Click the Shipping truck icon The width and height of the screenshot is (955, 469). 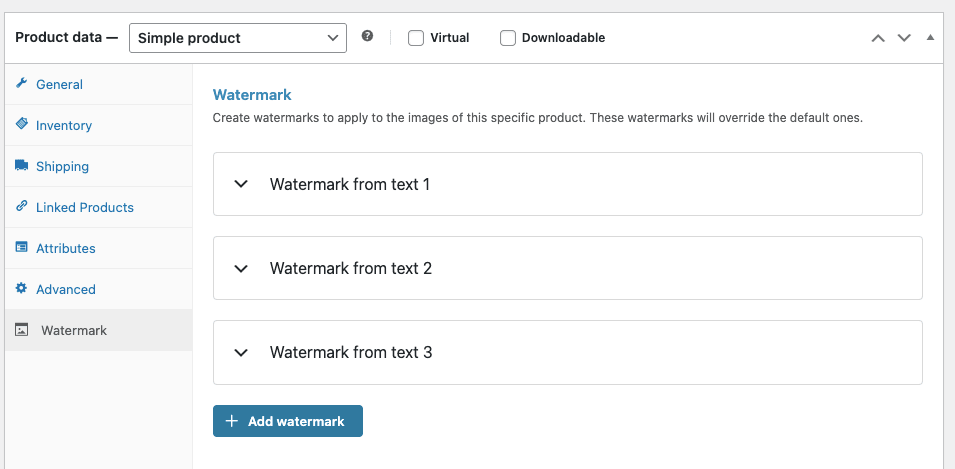click(x=22, y=165)
